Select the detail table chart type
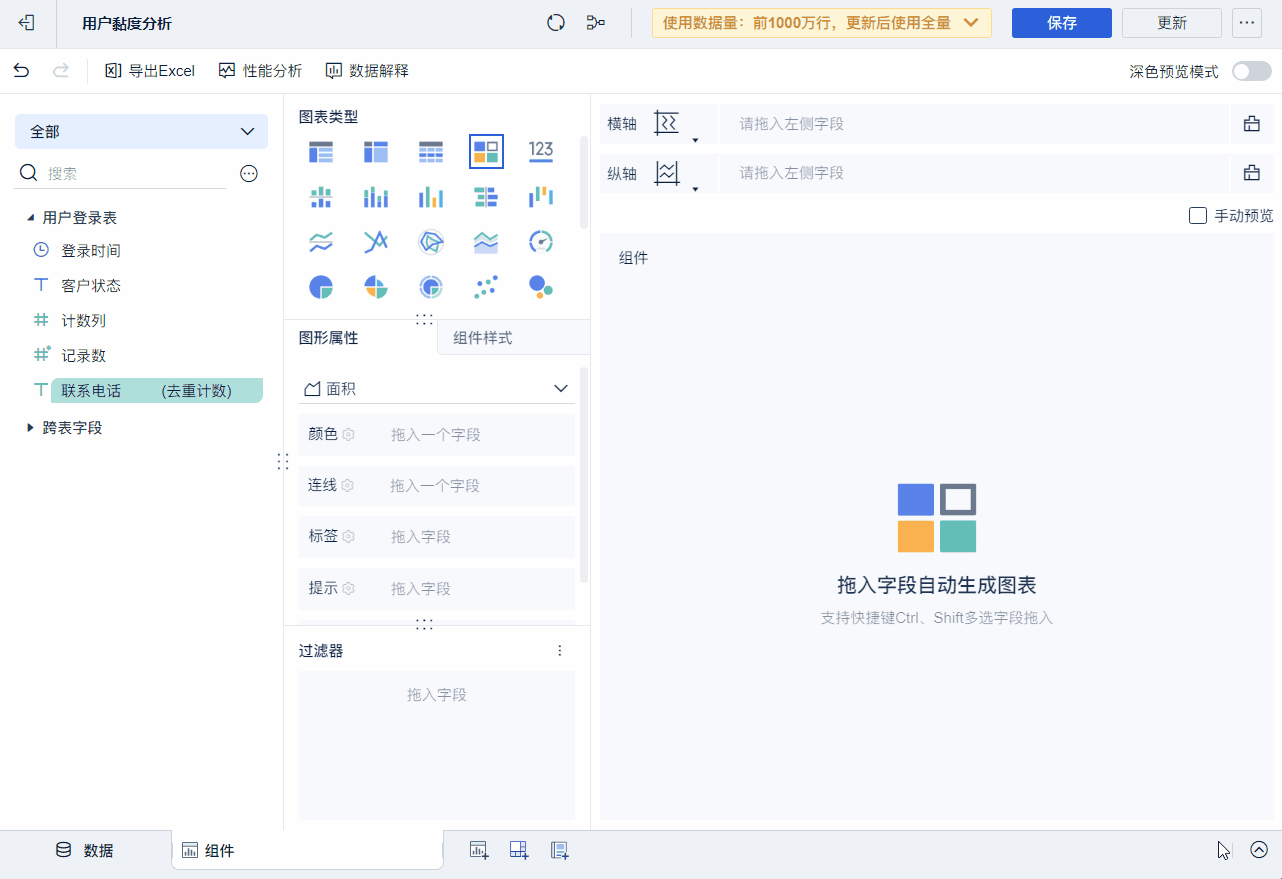 pyautogui.click(x=431, y=152)
